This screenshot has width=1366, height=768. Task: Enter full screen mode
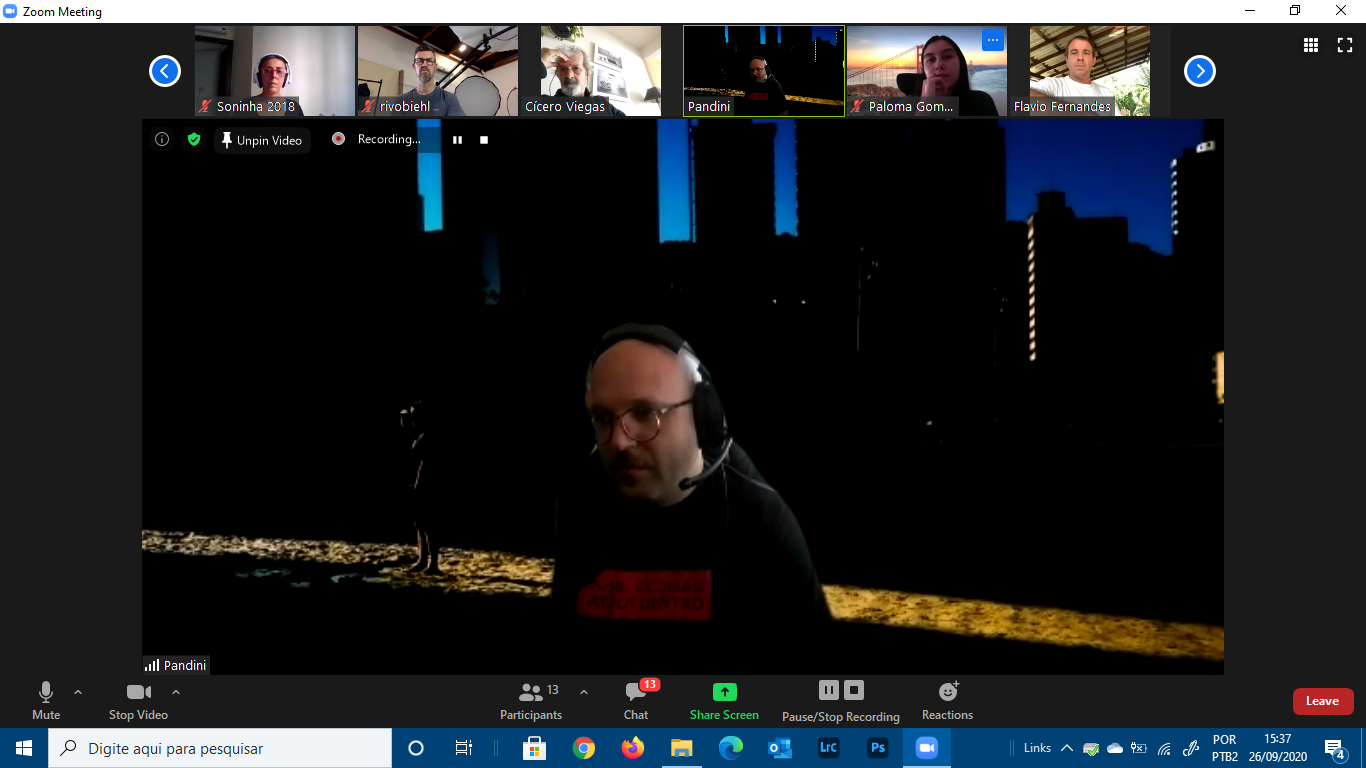pos(1344,45)
